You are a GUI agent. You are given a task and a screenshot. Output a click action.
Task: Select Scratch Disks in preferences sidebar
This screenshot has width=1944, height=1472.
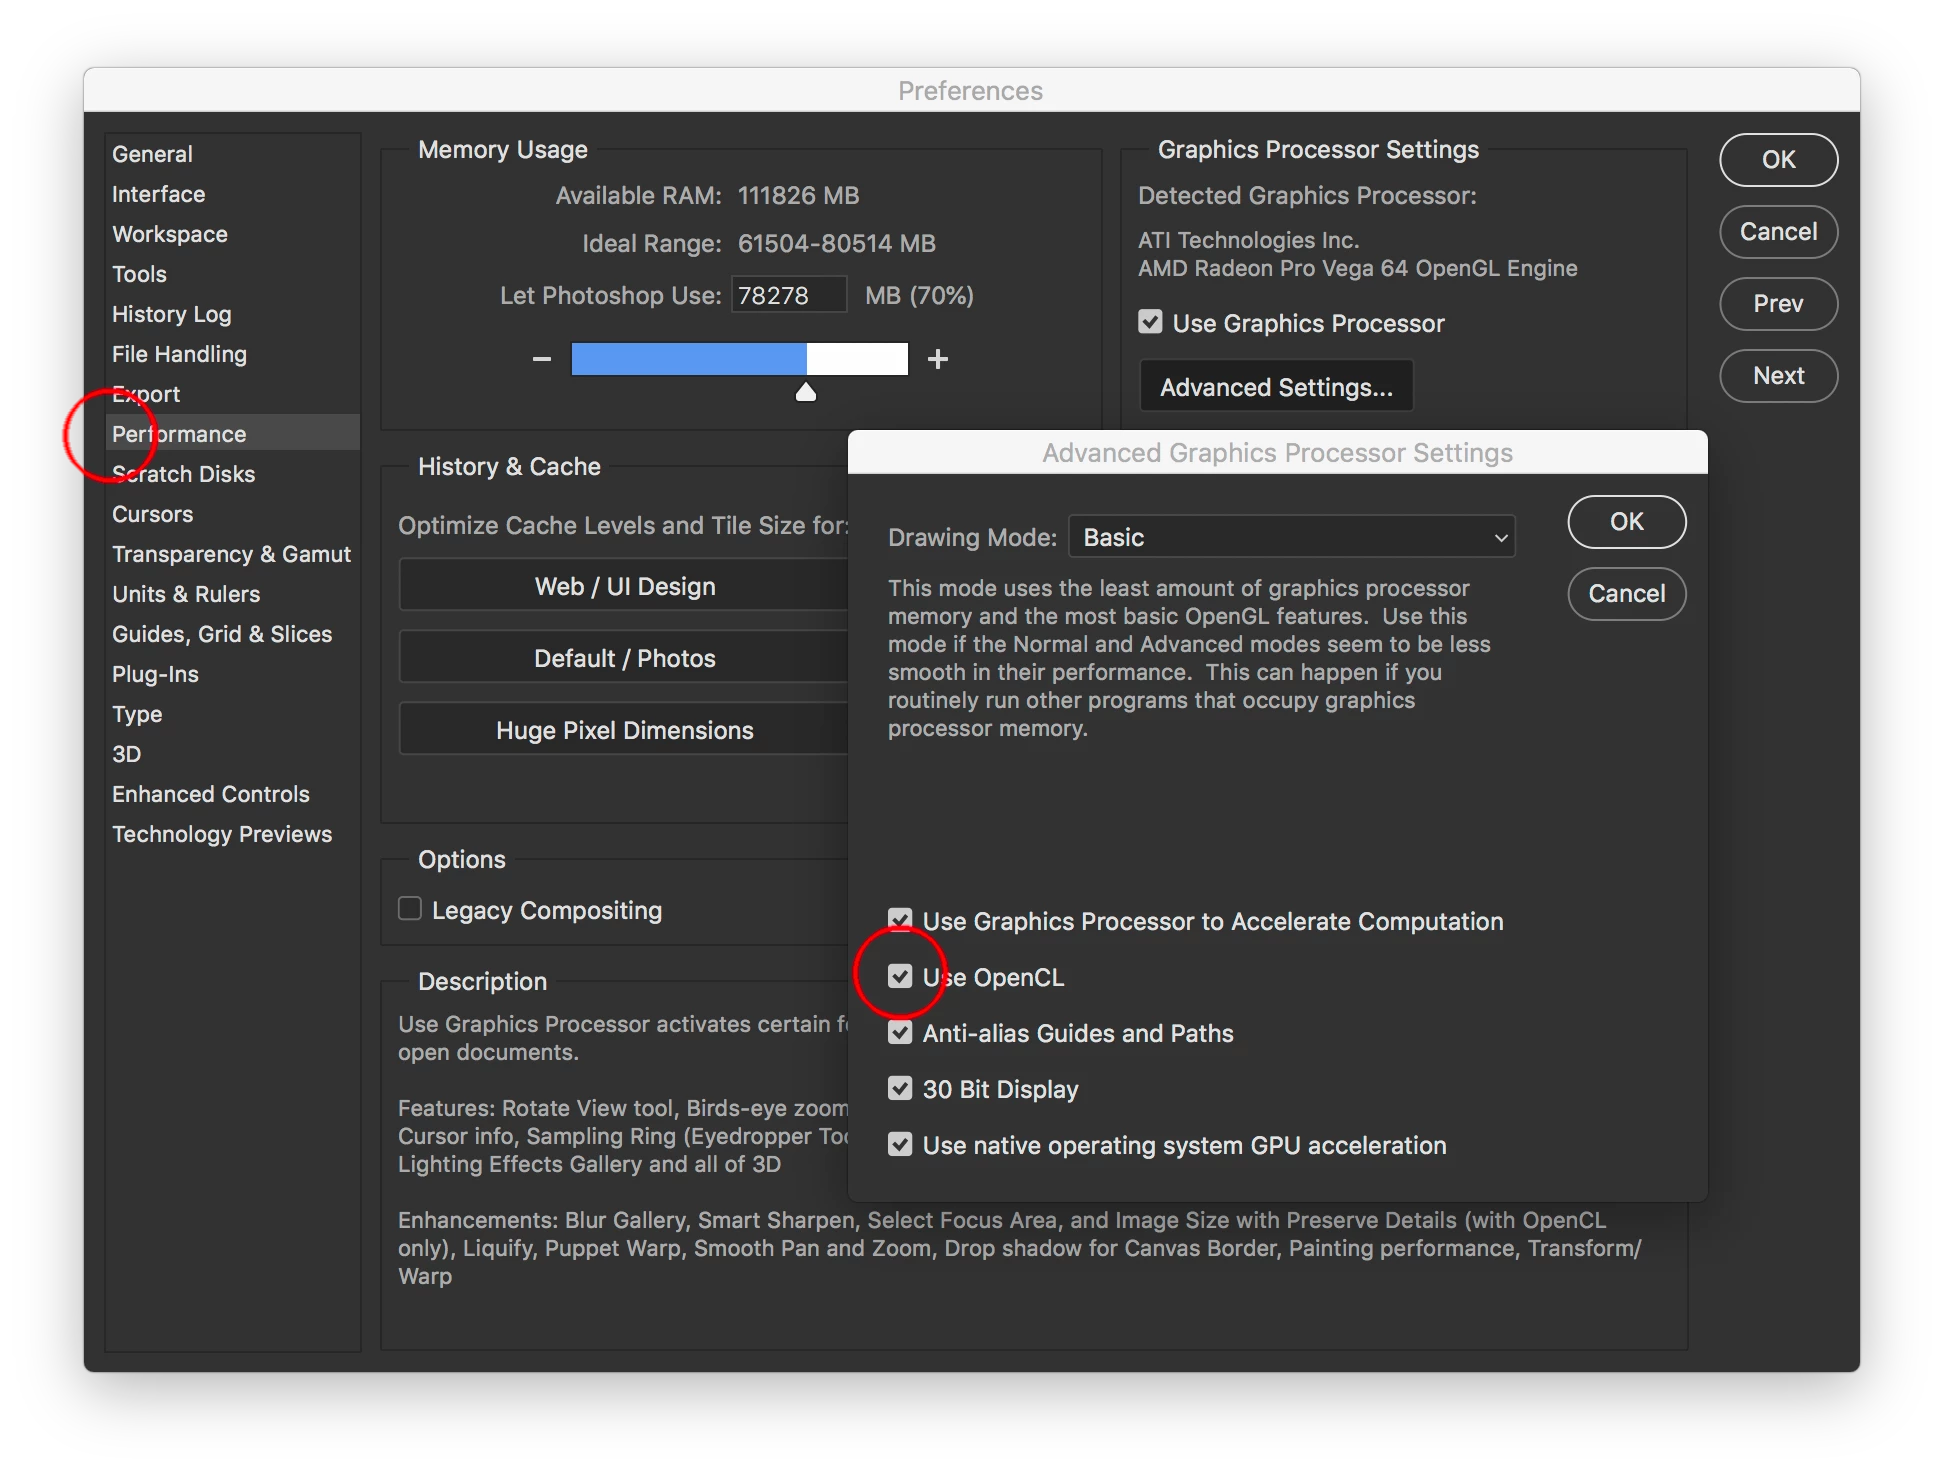[x=184, y=474]
